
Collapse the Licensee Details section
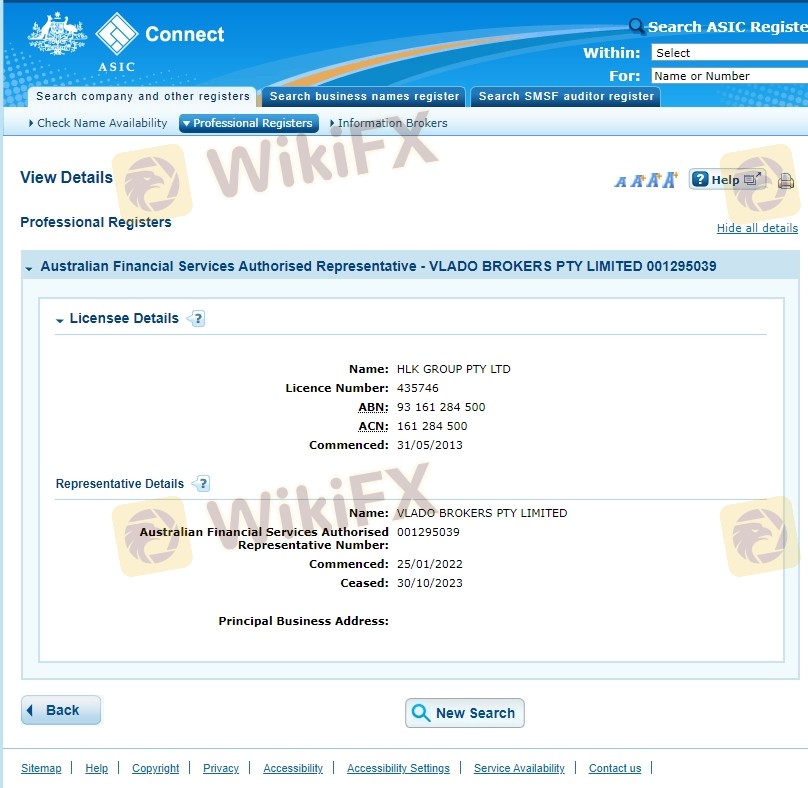[x=60, y=320]
